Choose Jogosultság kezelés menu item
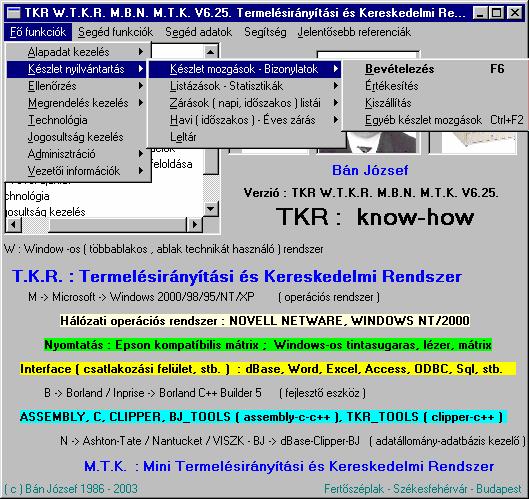This screenshot has width=529, height=499. point(76,137)
